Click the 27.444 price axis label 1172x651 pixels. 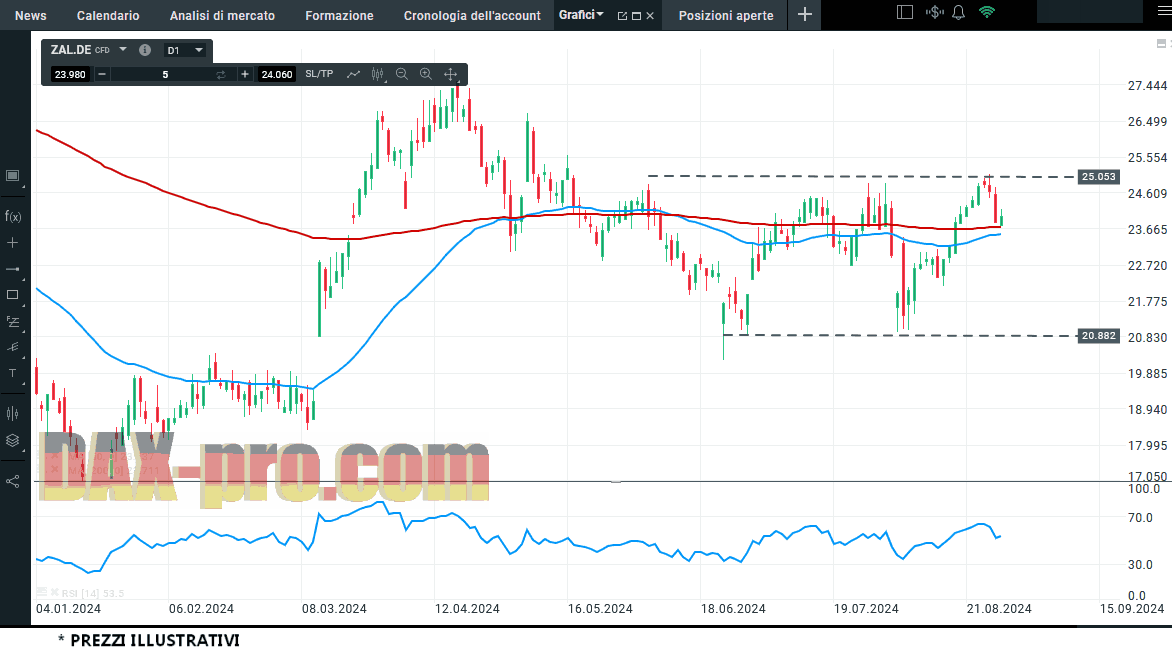(1147, 86)
